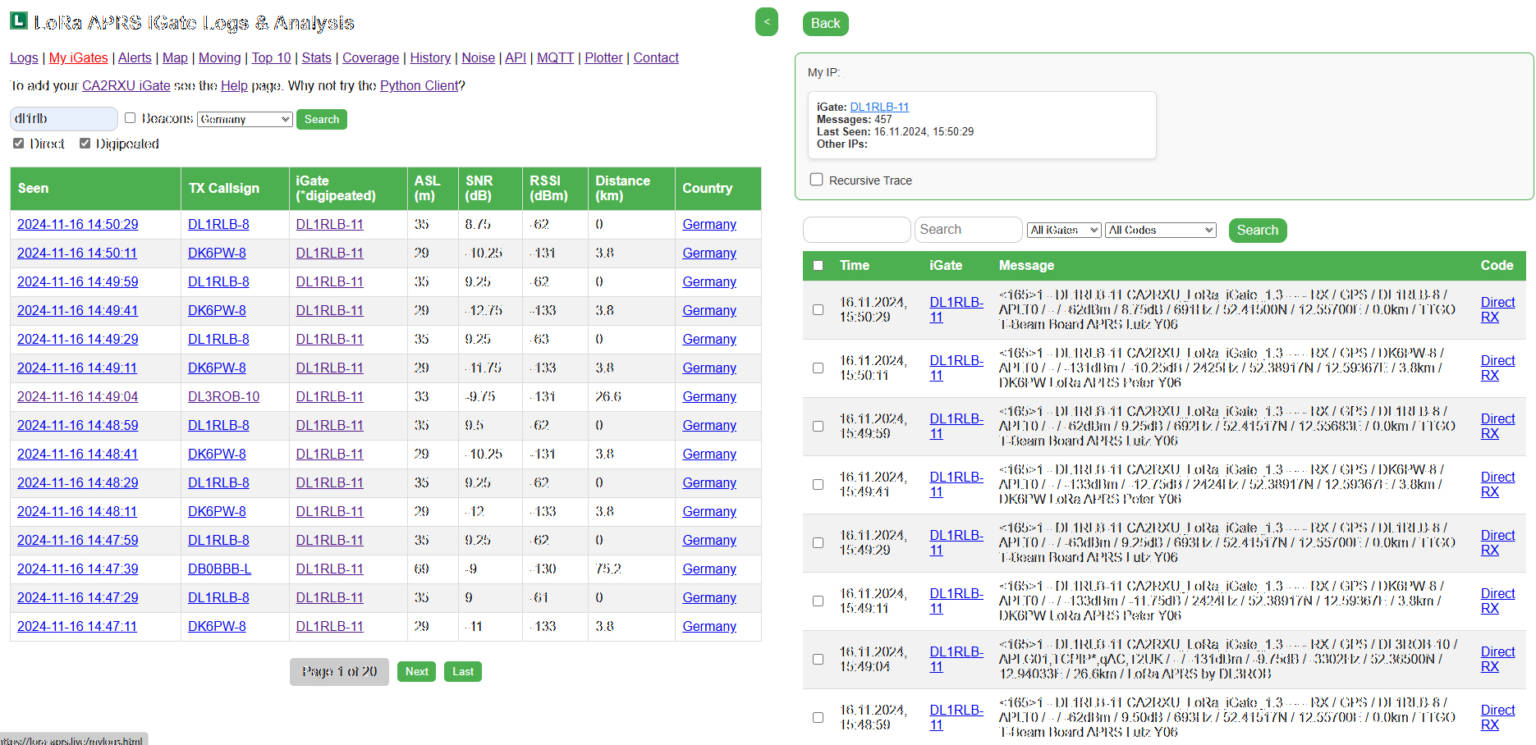Click the DL1RLB-11 iGate link in My IP box
Screen dimensions: 1536x745
click(878, 107)
